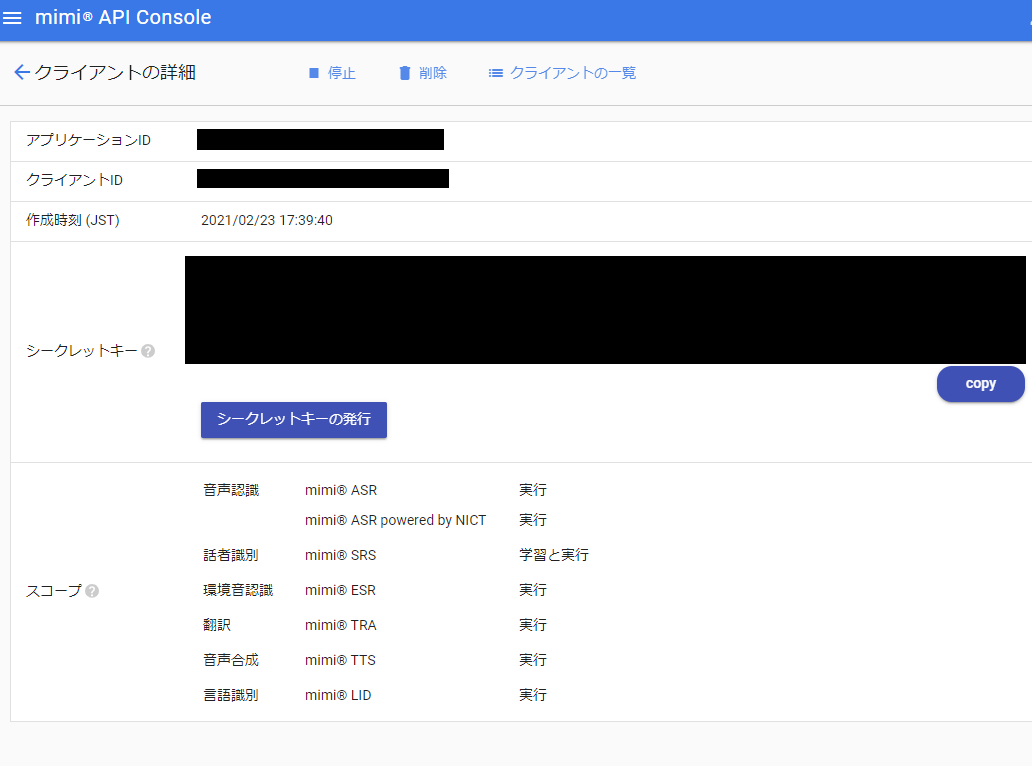
Task: Navigate to クライアントの一覧
Action: (572, 72)
